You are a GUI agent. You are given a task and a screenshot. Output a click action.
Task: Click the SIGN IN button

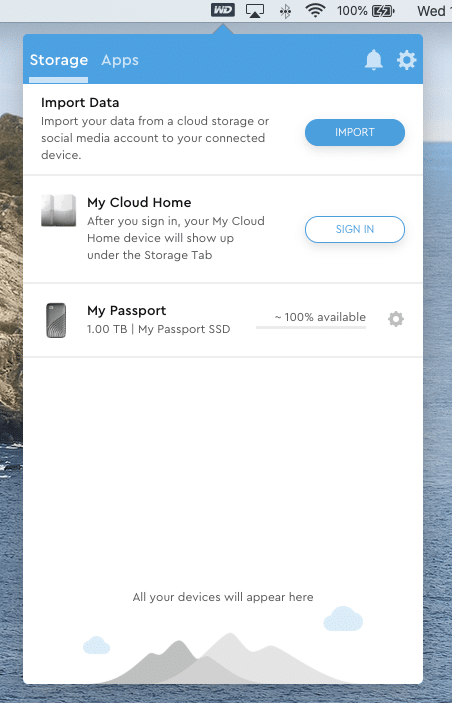[355, 229]
